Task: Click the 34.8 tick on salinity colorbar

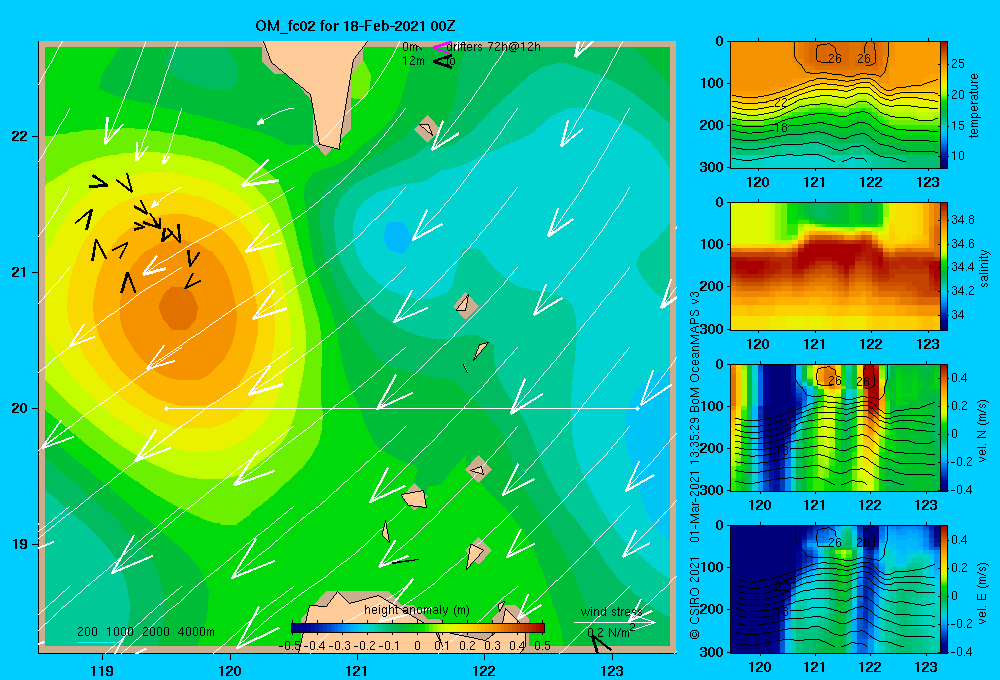Action: (x=962, y=219)
